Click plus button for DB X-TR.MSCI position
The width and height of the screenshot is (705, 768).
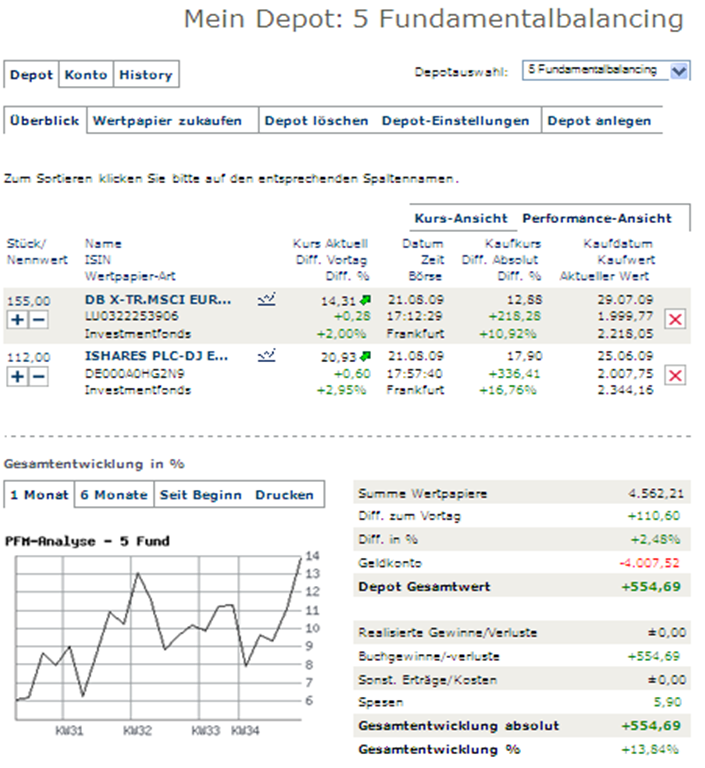point(17,320)
